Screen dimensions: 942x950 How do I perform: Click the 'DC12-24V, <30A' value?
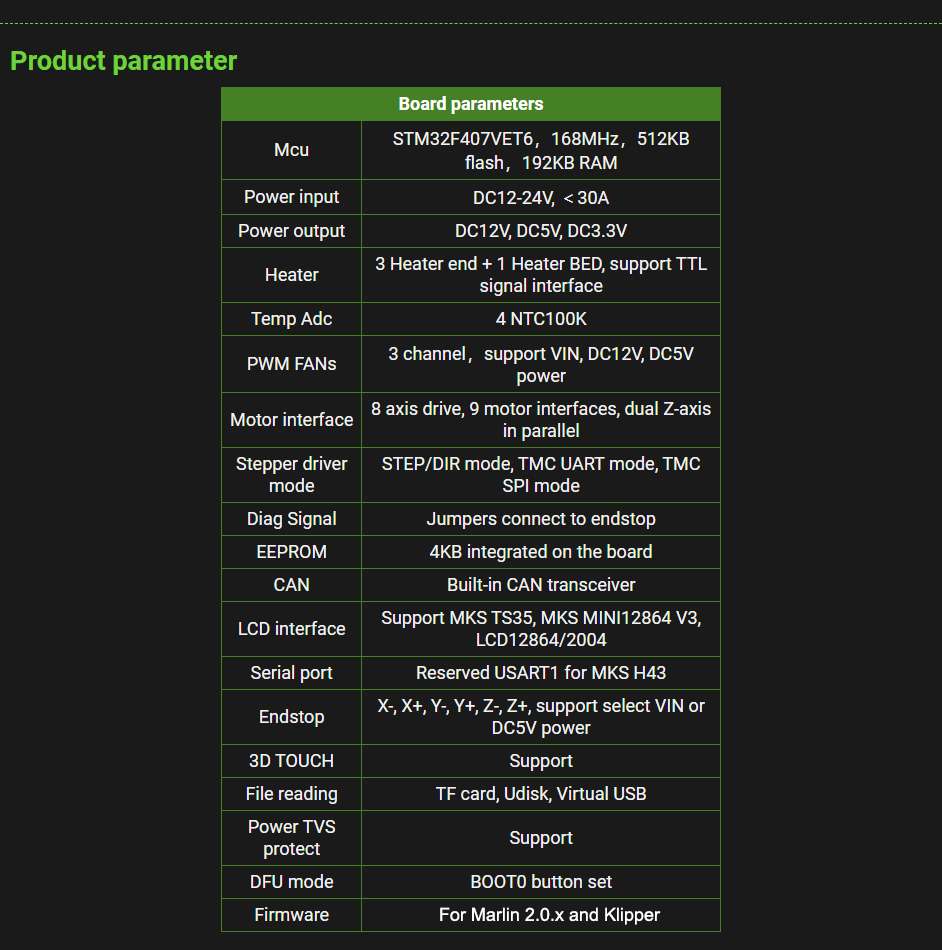click(x=541, y=198)
